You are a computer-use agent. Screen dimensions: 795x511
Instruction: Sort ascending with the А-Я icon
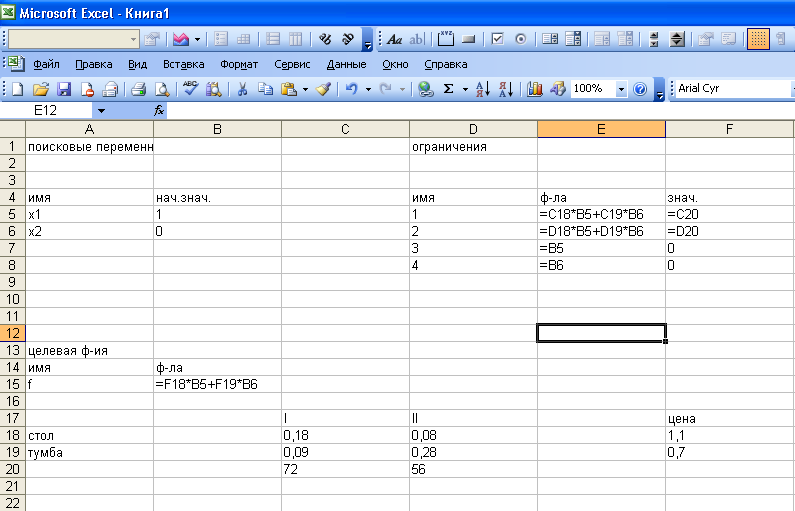(483, 89)
